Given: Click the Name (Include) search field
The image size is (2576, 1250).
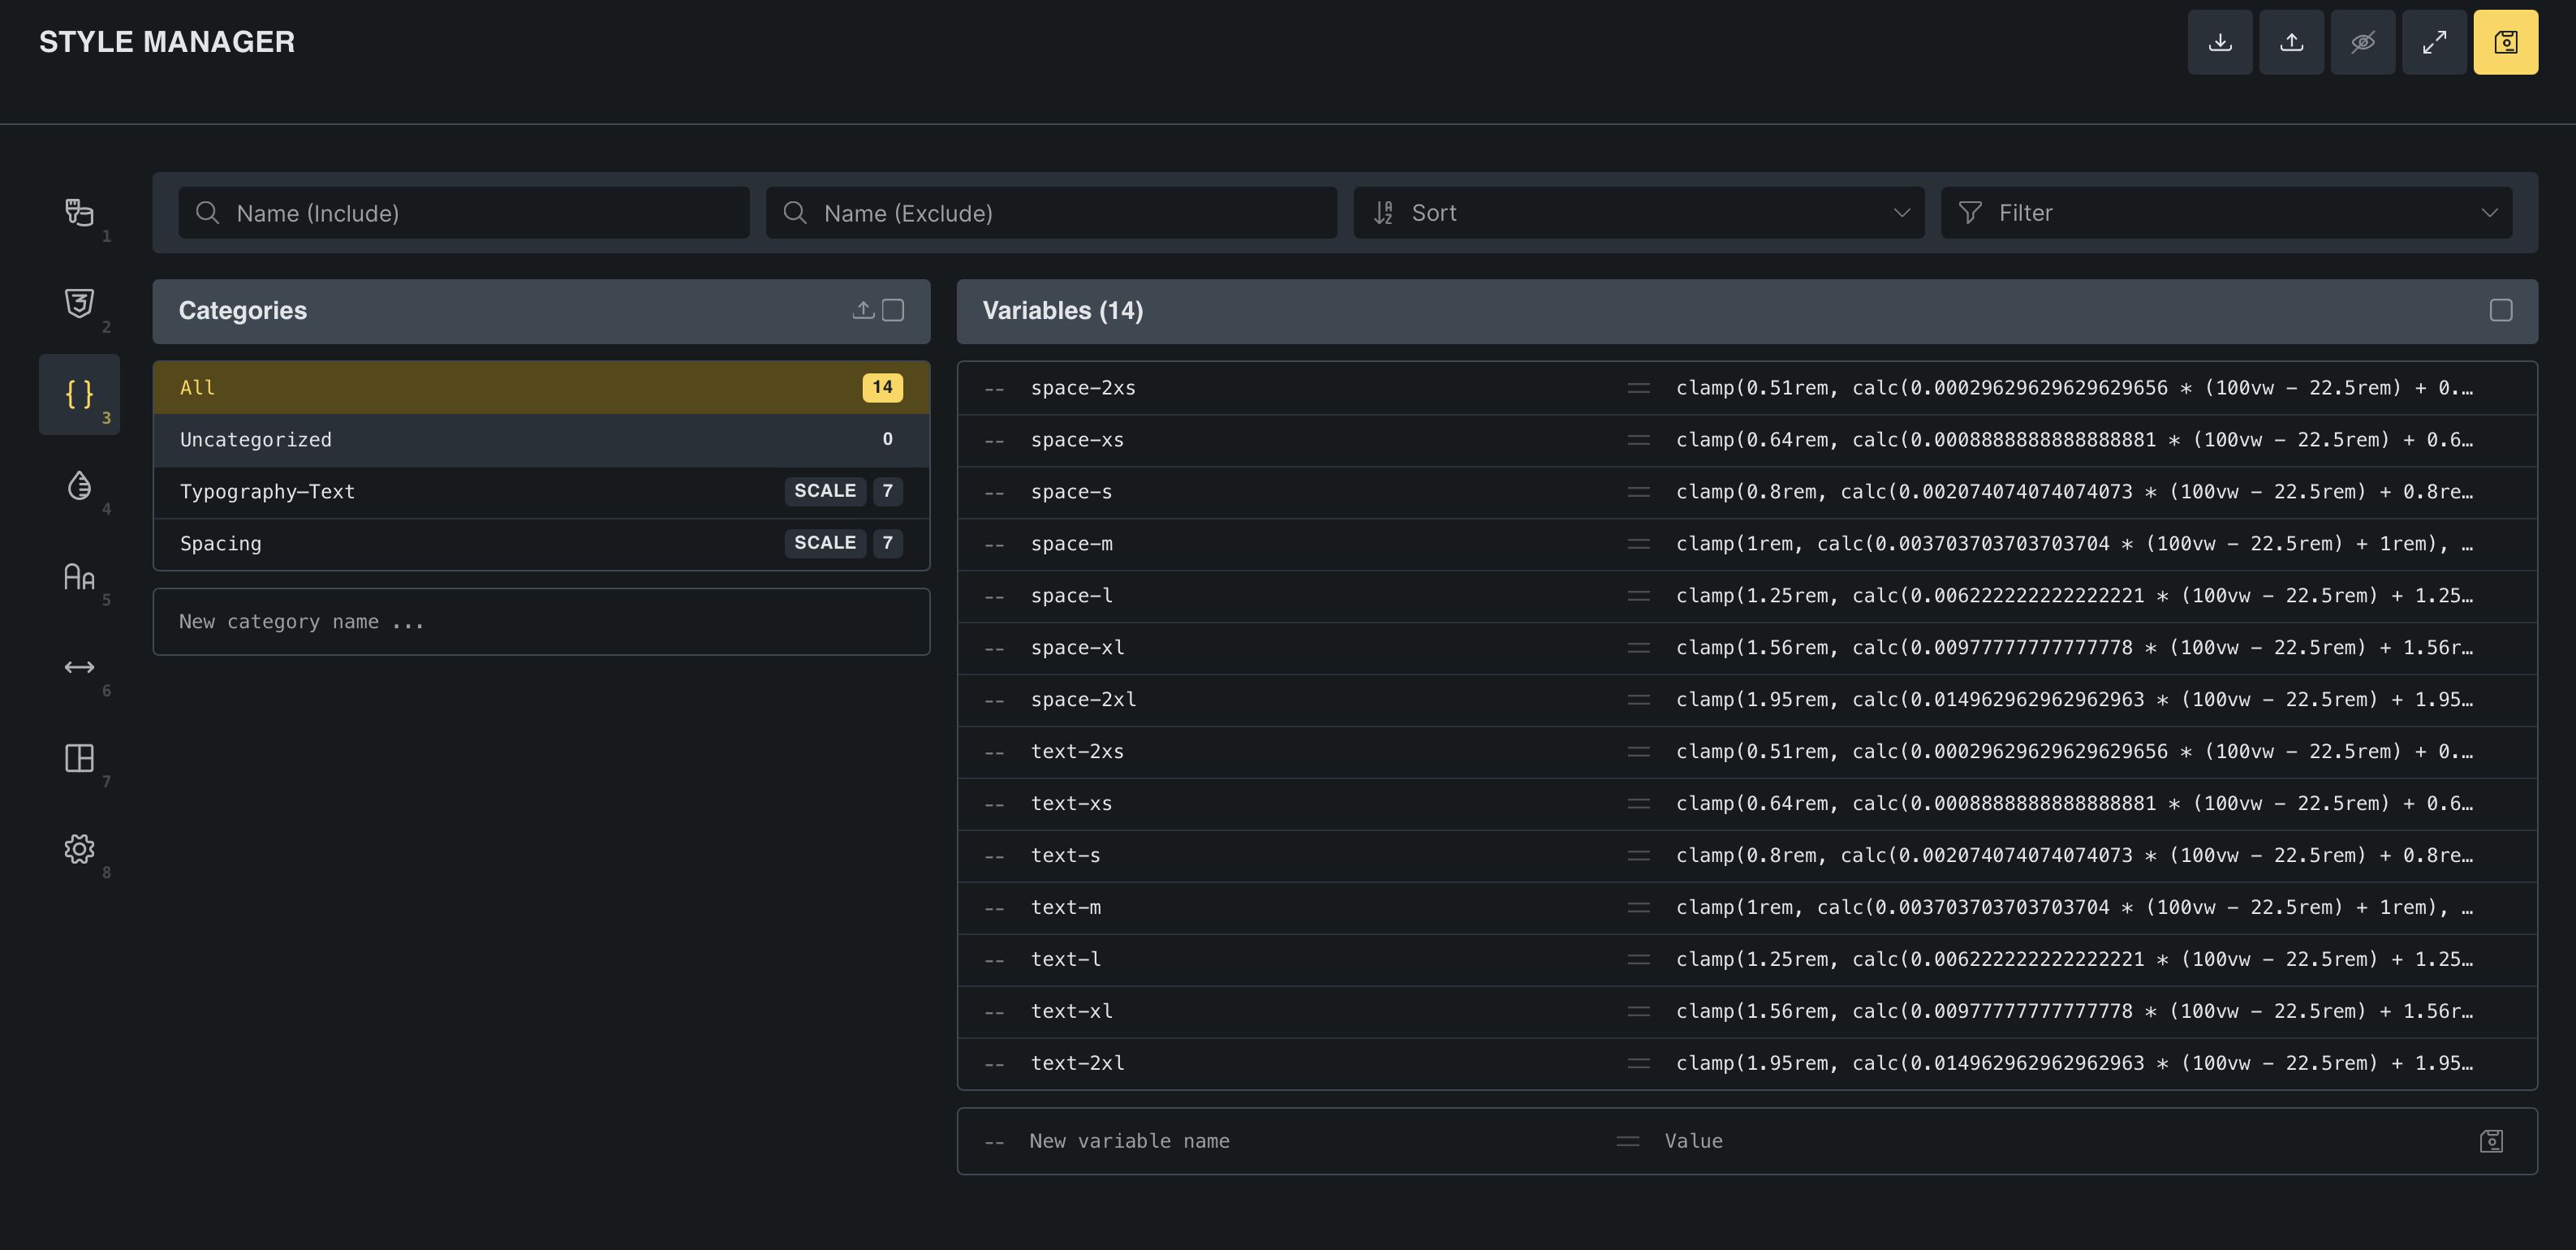Looking at the screenshot, I should pyautogui.click(x=463, y=212).
